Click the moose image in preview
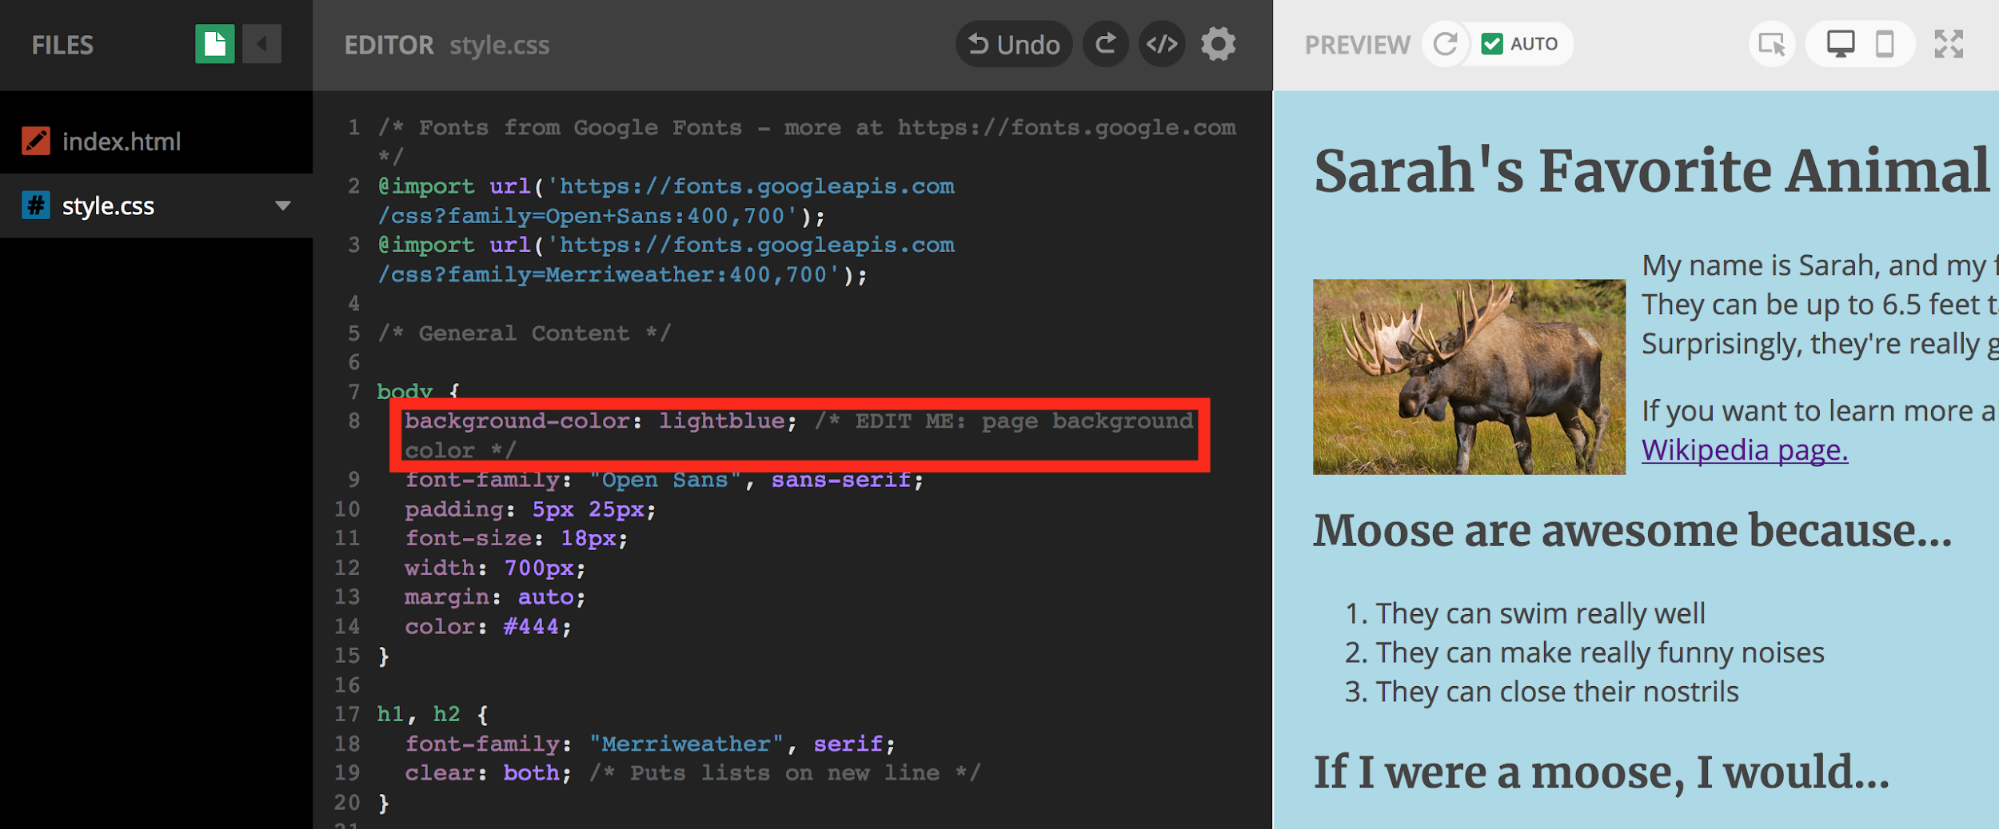 (1468, 376)
